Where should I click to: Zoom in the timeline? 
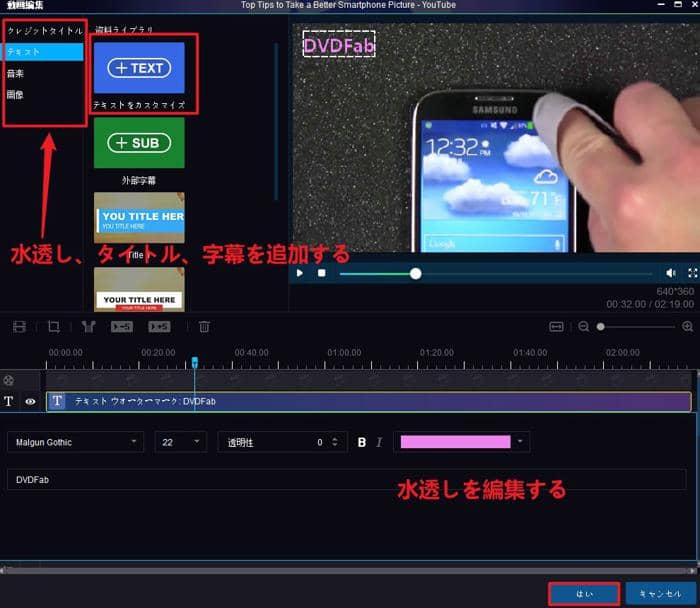[x=688, y=327]
